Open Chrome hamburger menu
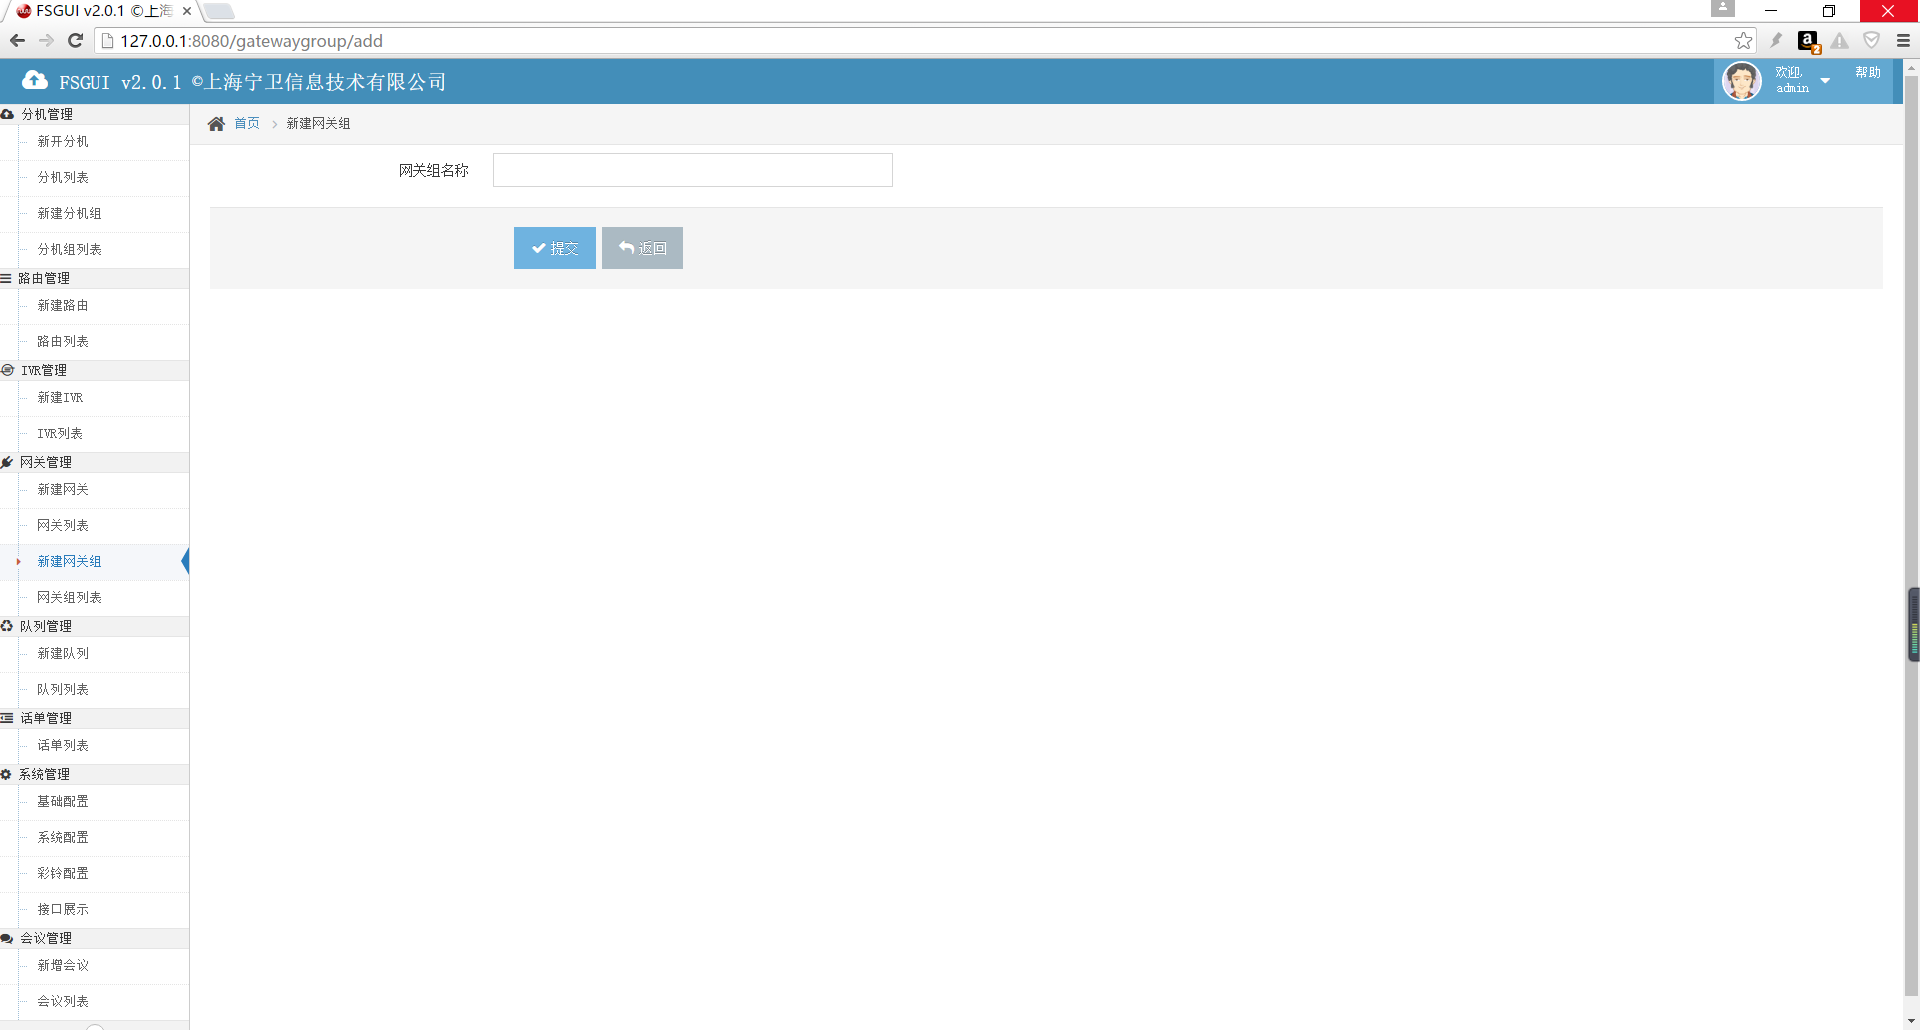The height and width of the screenshot is (1030, 1920). [1902, 41]
